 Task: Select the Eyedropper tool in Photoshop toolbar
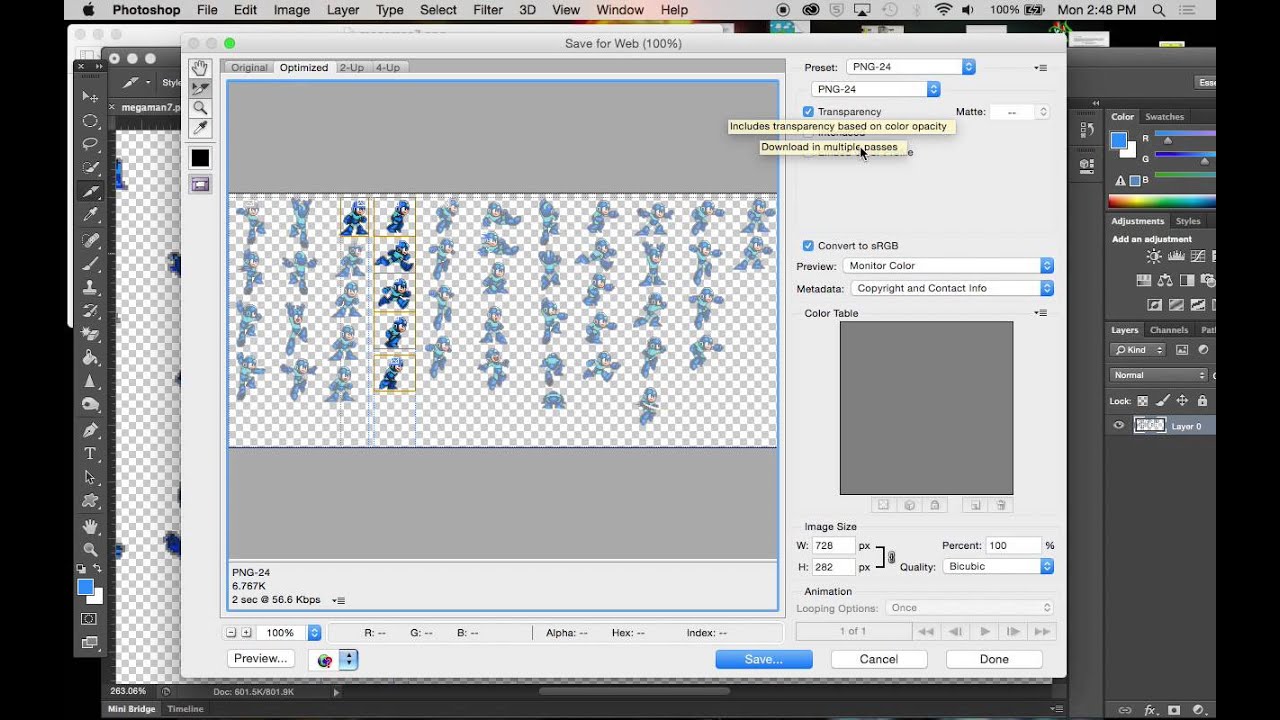91,215
